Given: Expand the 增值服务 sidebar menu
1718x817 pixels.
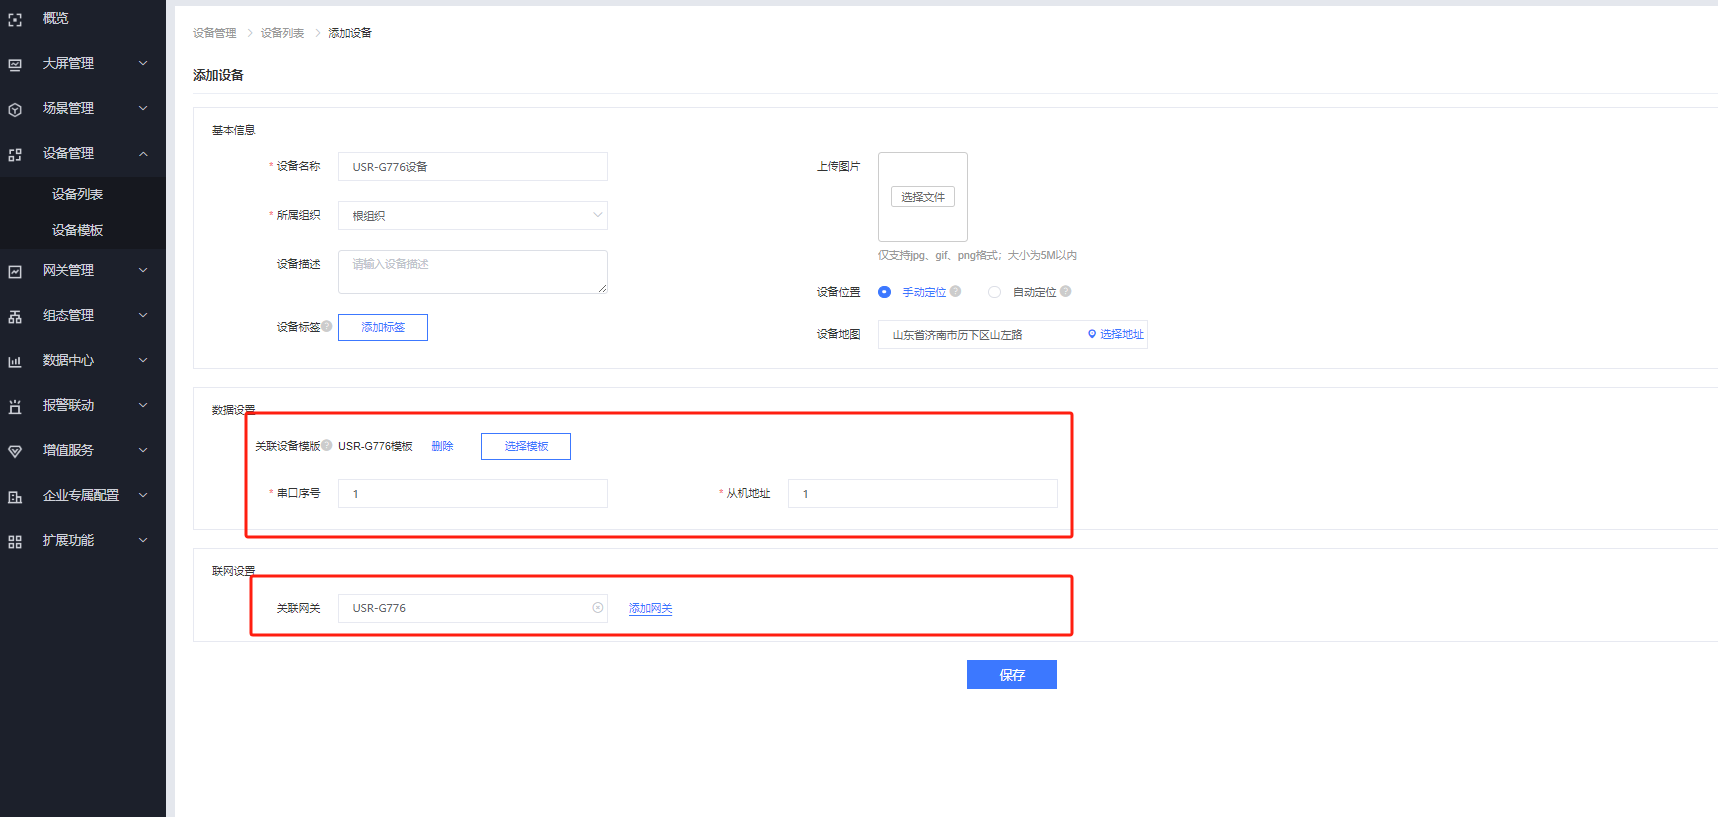Looking at the screenshot, I should [x=143, y=450].
